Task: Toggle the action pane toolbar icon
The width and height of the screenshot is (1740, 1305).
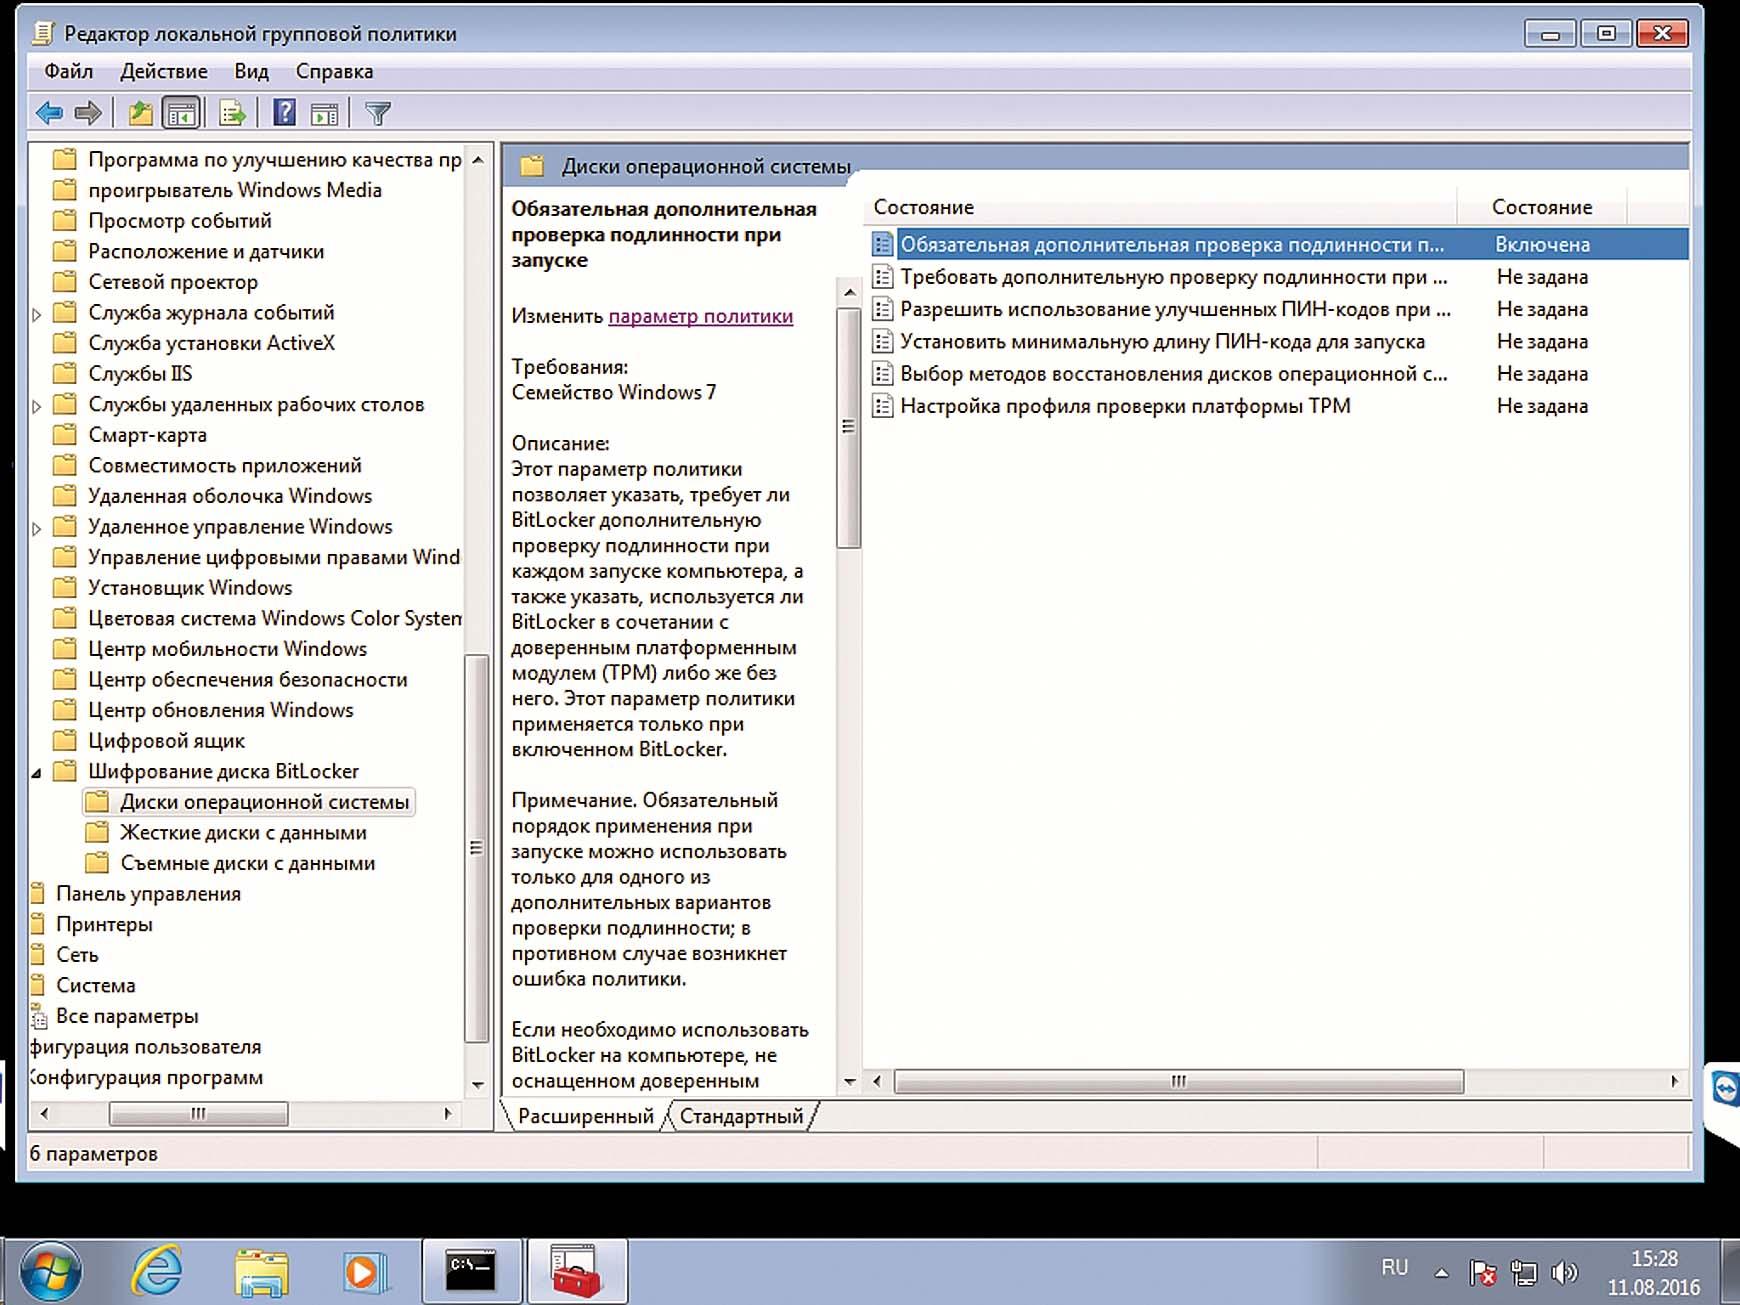Action: coord(324,114)
